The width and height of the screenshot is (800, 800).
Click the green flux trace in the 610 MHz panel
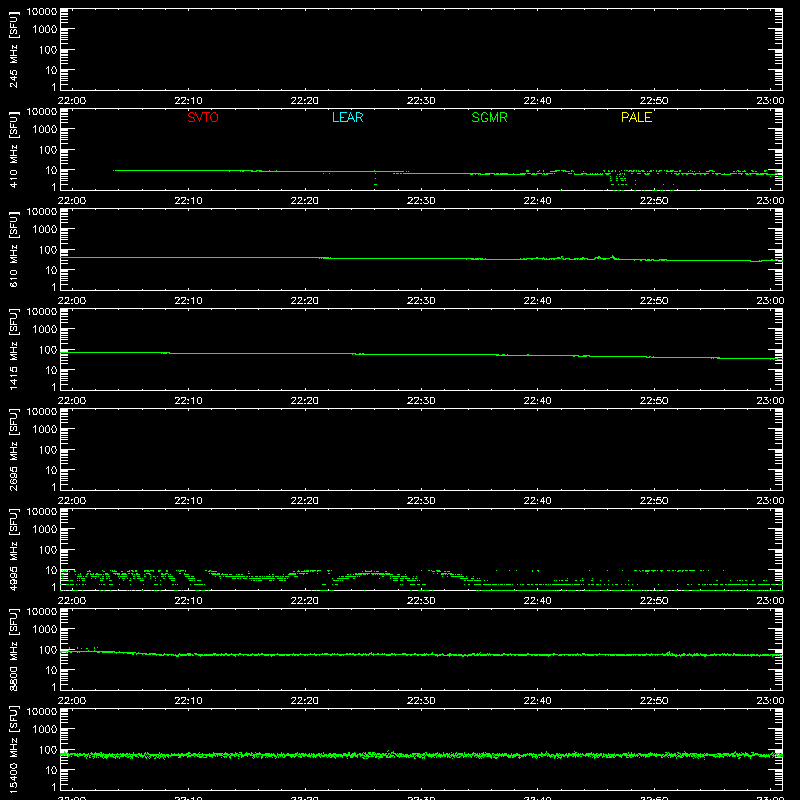(421, 259)
